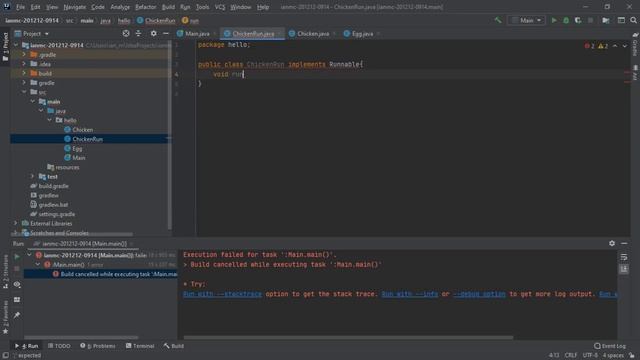Toggle tool window bars icon in status bar corner
The width and height of the screenshot is (640, 360).
5,355
